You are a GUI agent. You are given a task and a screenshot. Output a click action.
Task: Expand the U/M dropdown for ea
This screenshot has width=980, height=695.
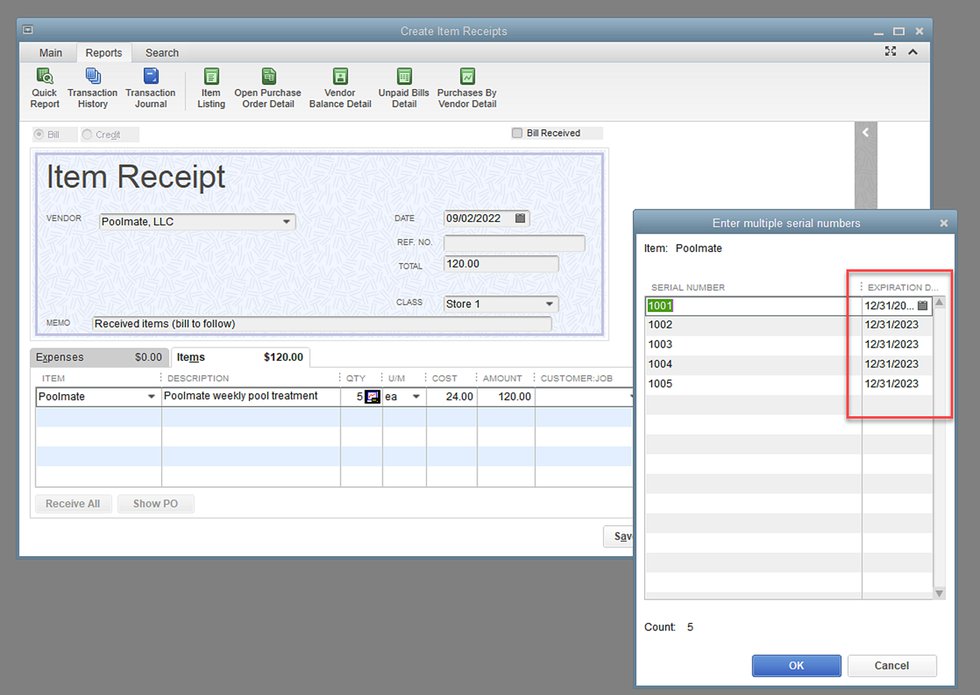click(x=415, y=397)
